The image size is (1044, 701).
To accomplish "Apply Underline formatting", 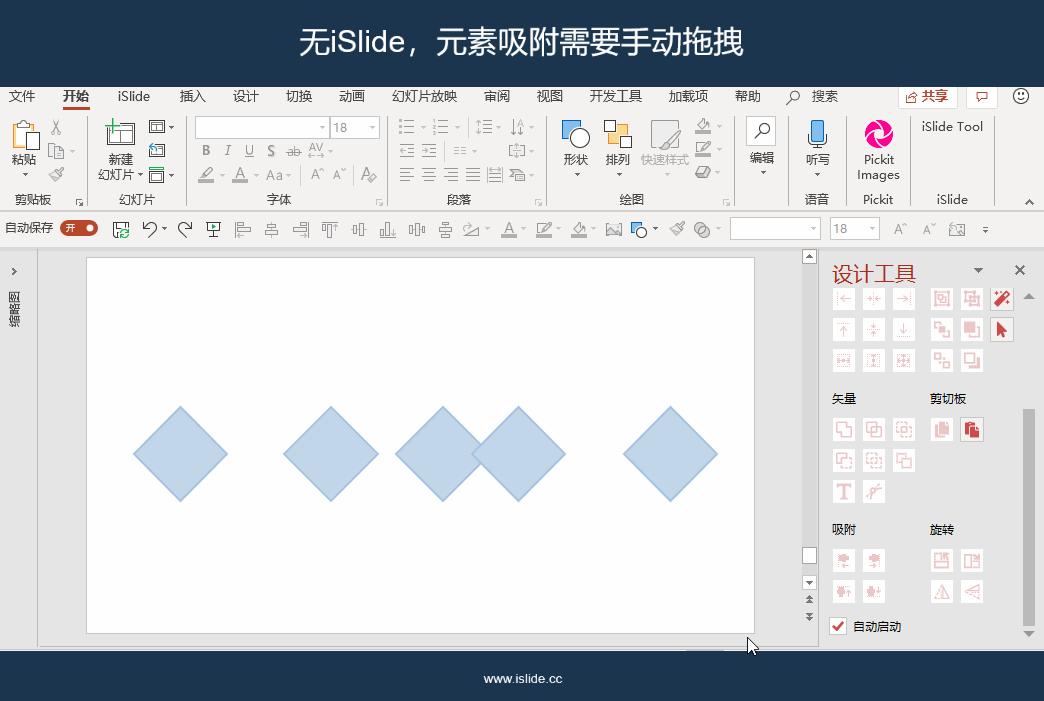I will (x=249, y=151).
